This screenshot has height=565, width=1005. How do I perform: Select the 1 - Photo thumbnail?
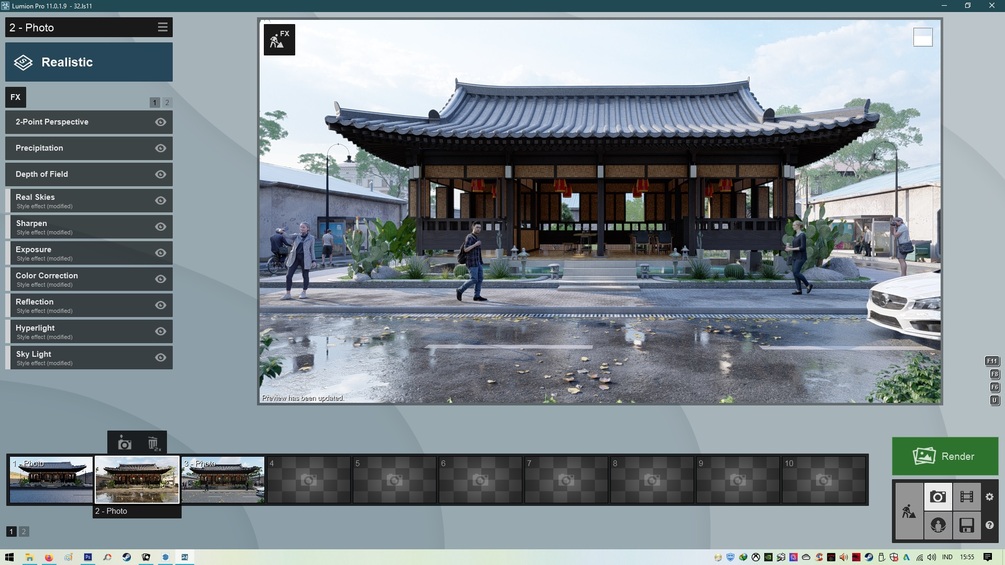pos(51,479)
